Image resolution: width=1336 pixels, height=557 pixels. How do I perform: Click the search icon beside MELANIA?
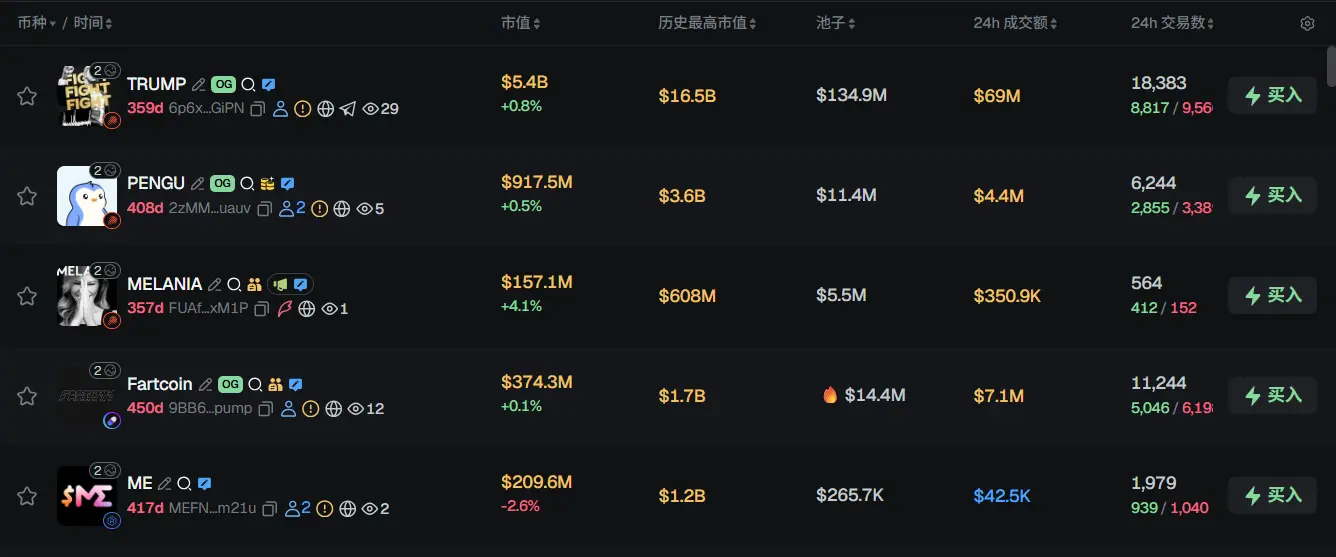(234, 285)
